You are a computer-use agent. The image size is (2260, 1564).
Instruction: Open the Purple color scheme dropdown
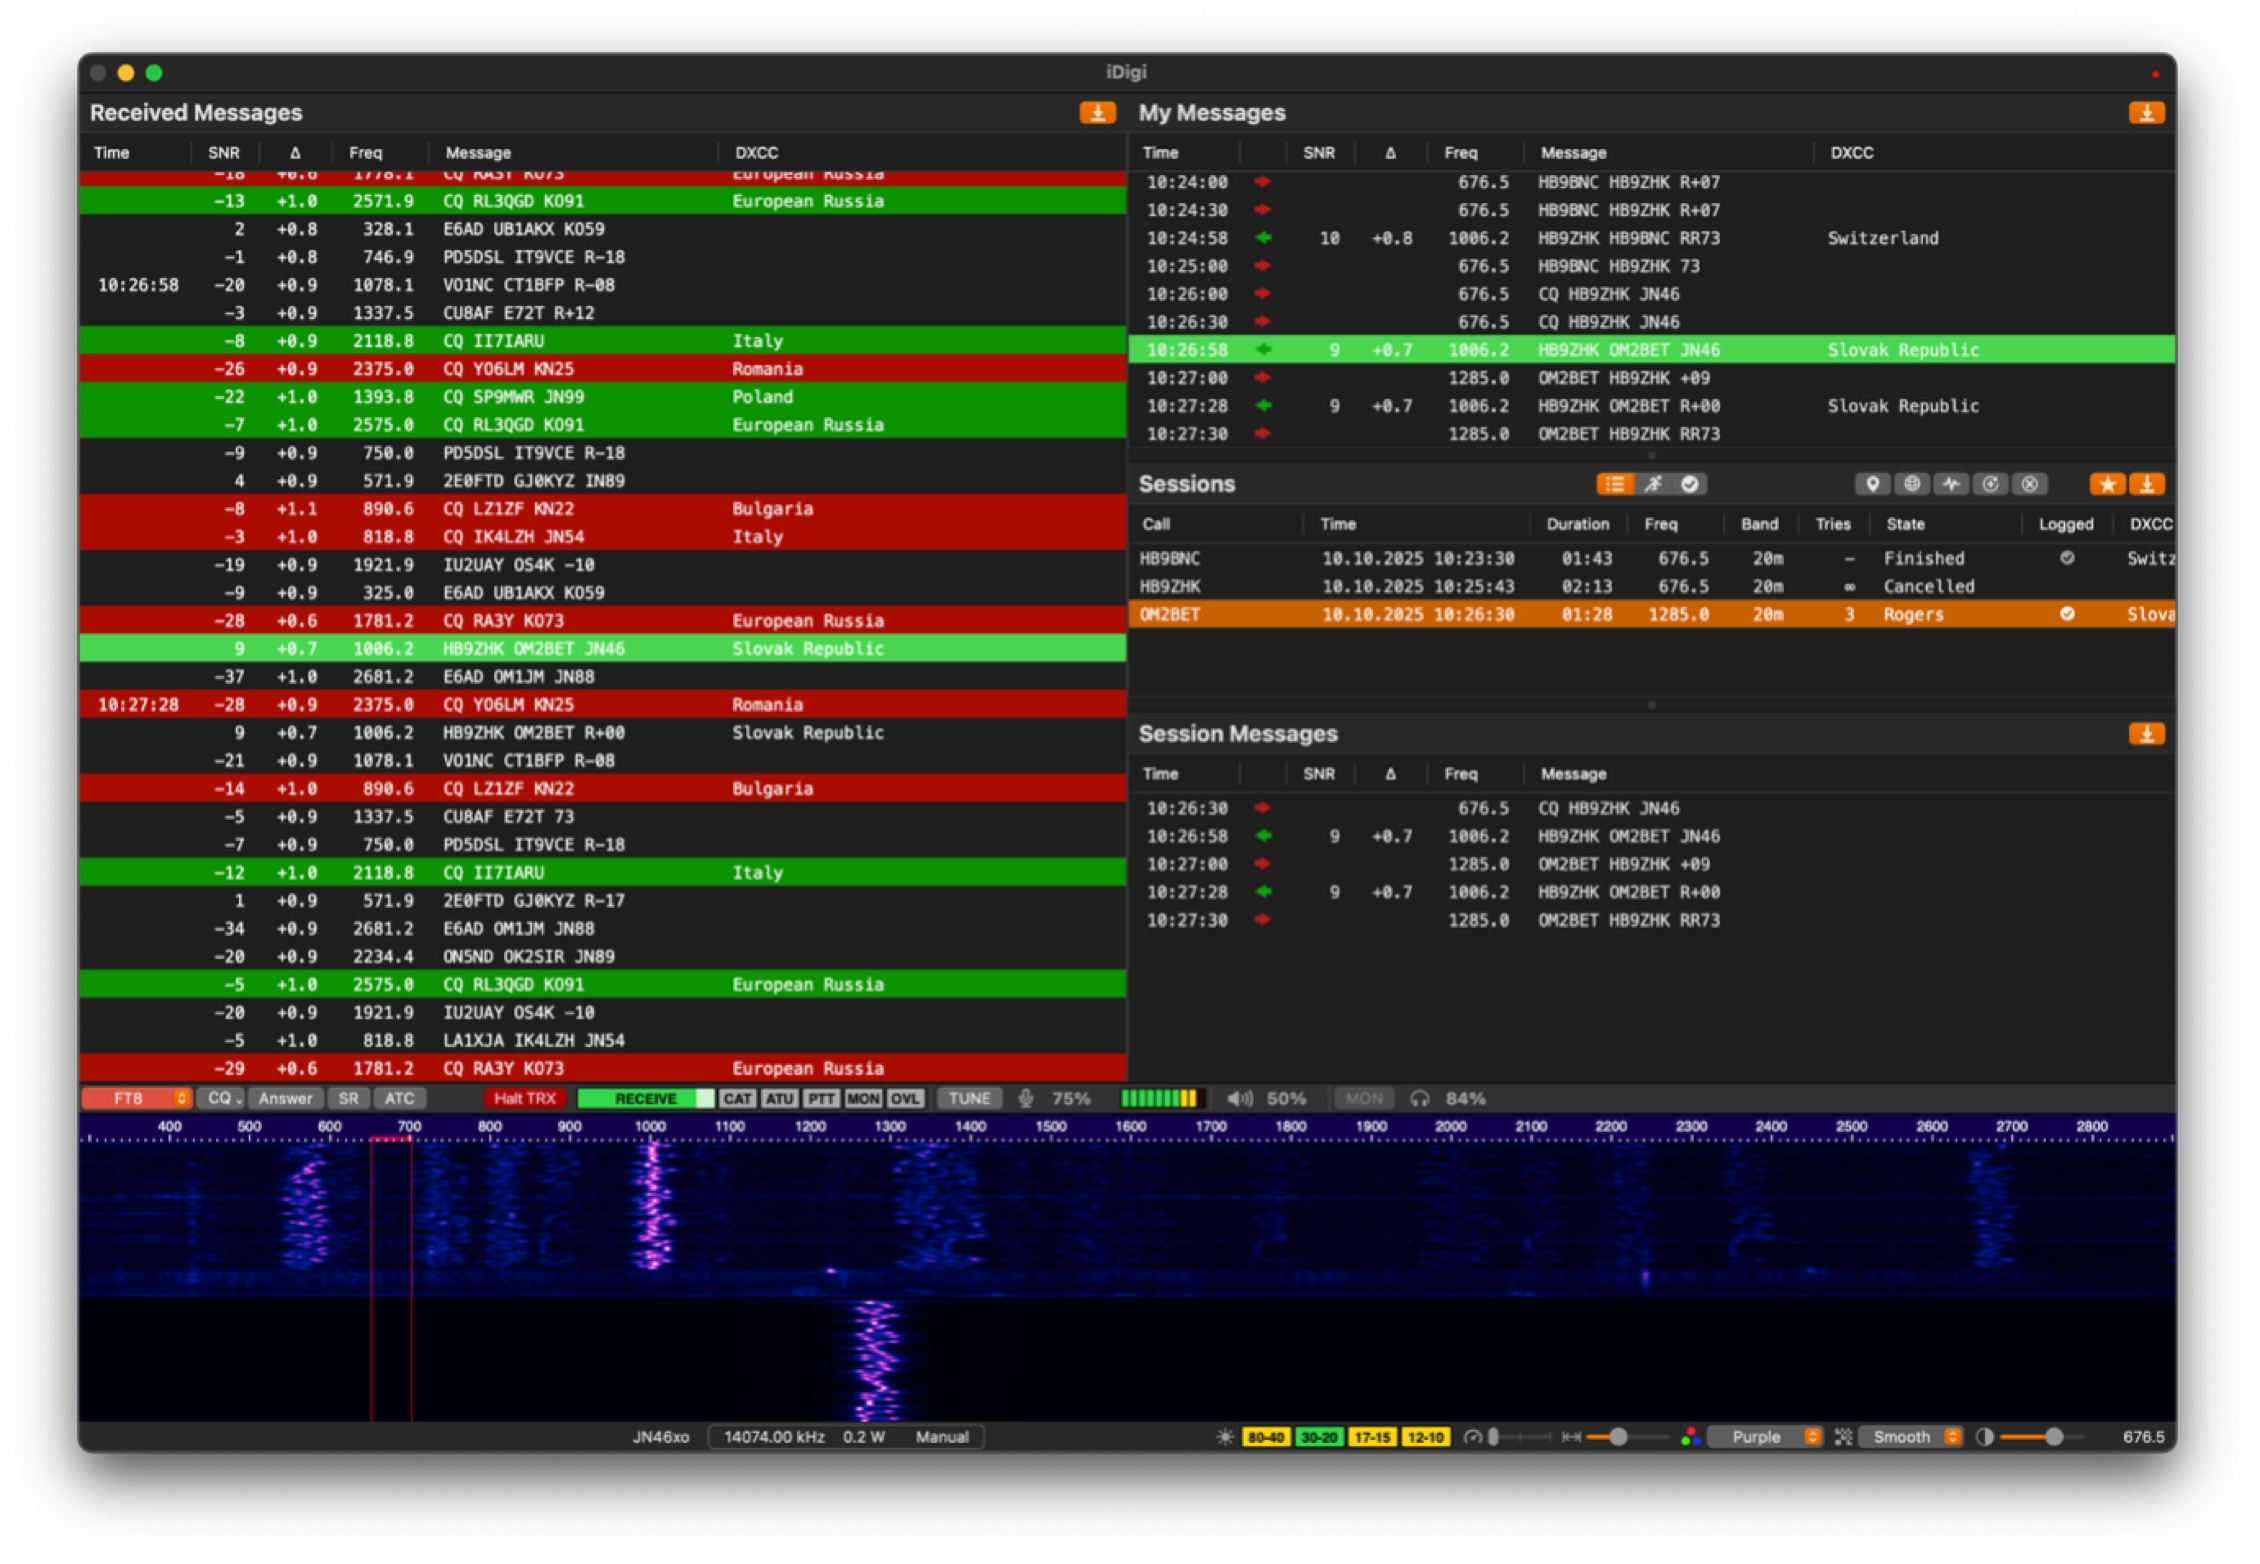click(1766, 1437)
